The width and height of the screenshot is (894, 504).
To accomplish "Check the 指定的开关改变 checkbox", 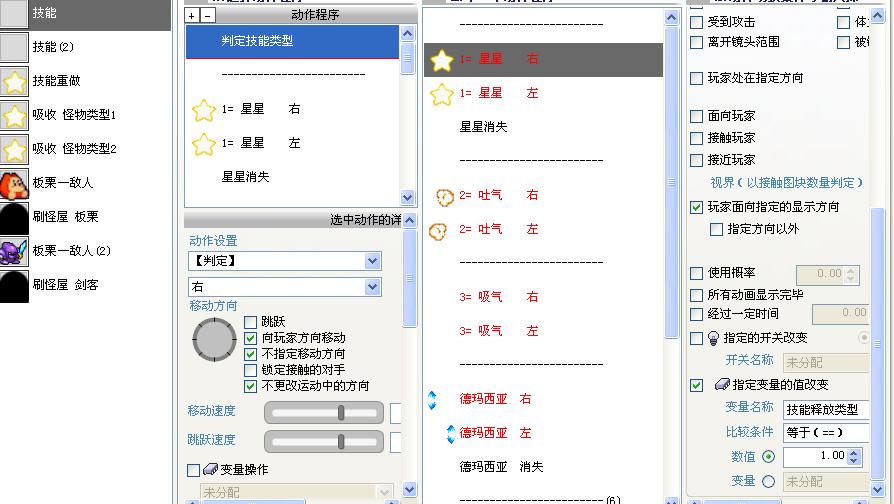I will click(696, 338).
